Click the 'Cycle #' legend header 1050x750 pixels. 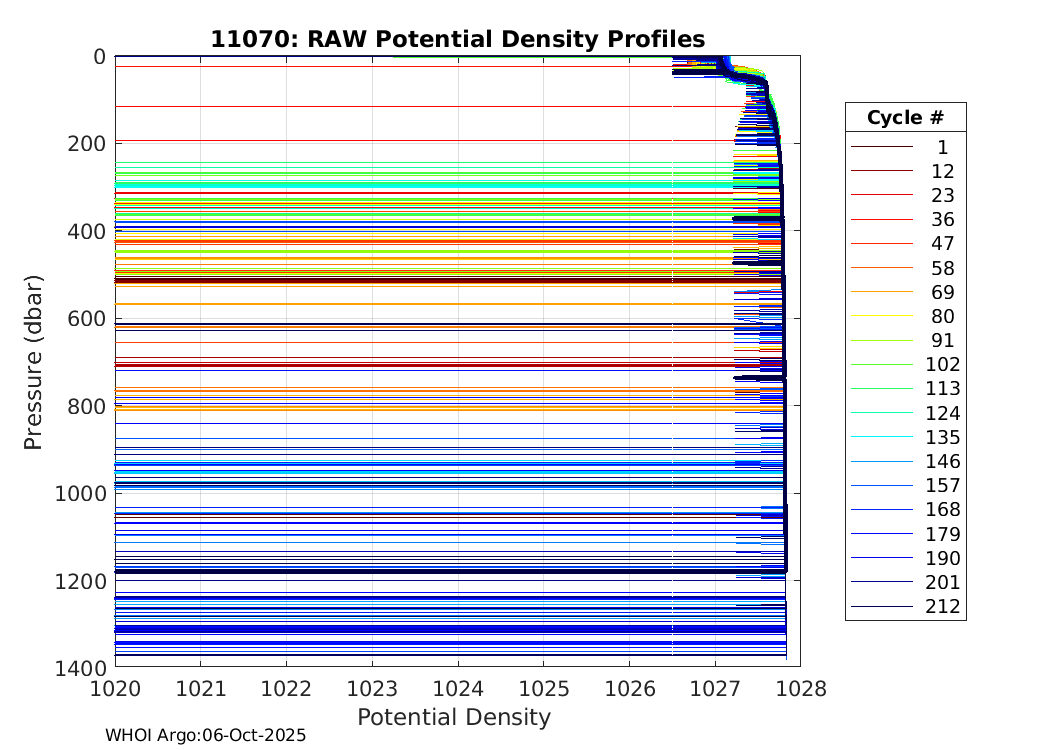(905, 117)
